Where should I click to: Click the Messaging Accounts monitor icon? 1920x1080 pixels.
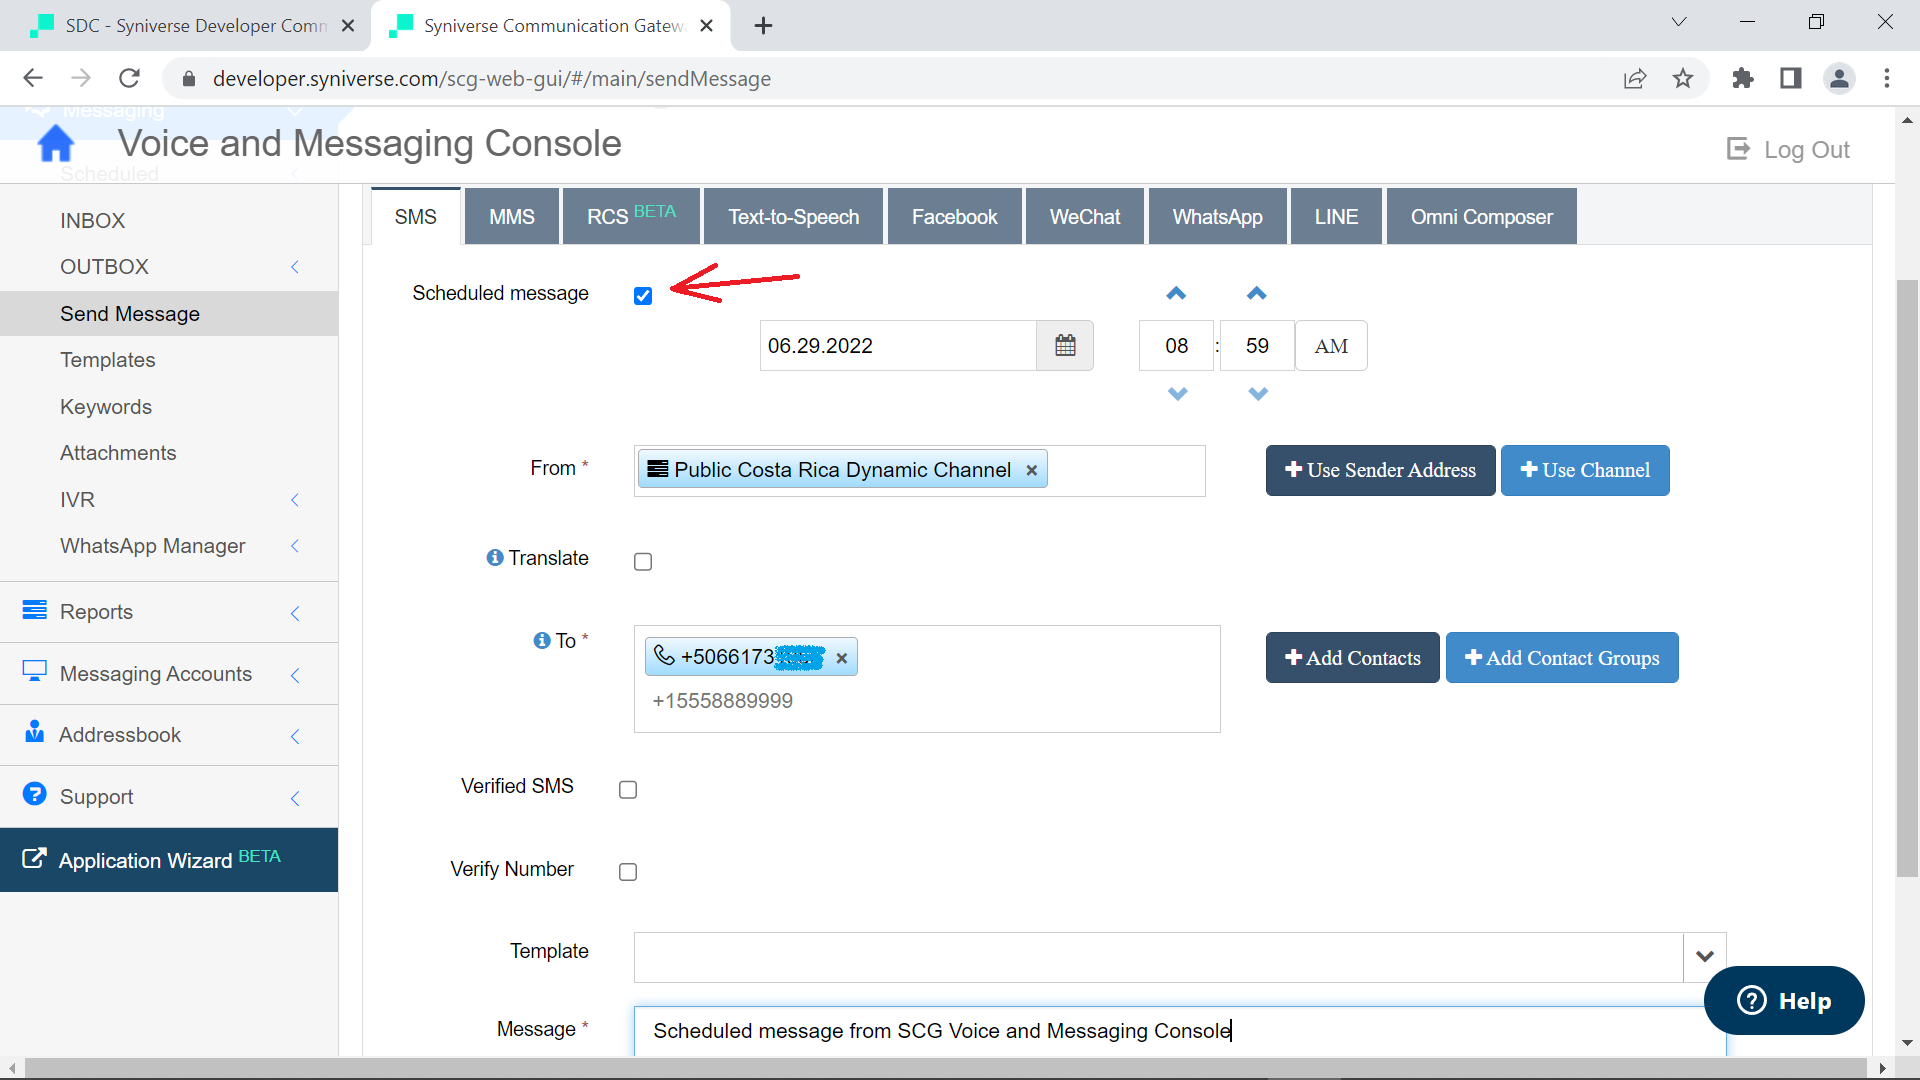coord(35,672)
